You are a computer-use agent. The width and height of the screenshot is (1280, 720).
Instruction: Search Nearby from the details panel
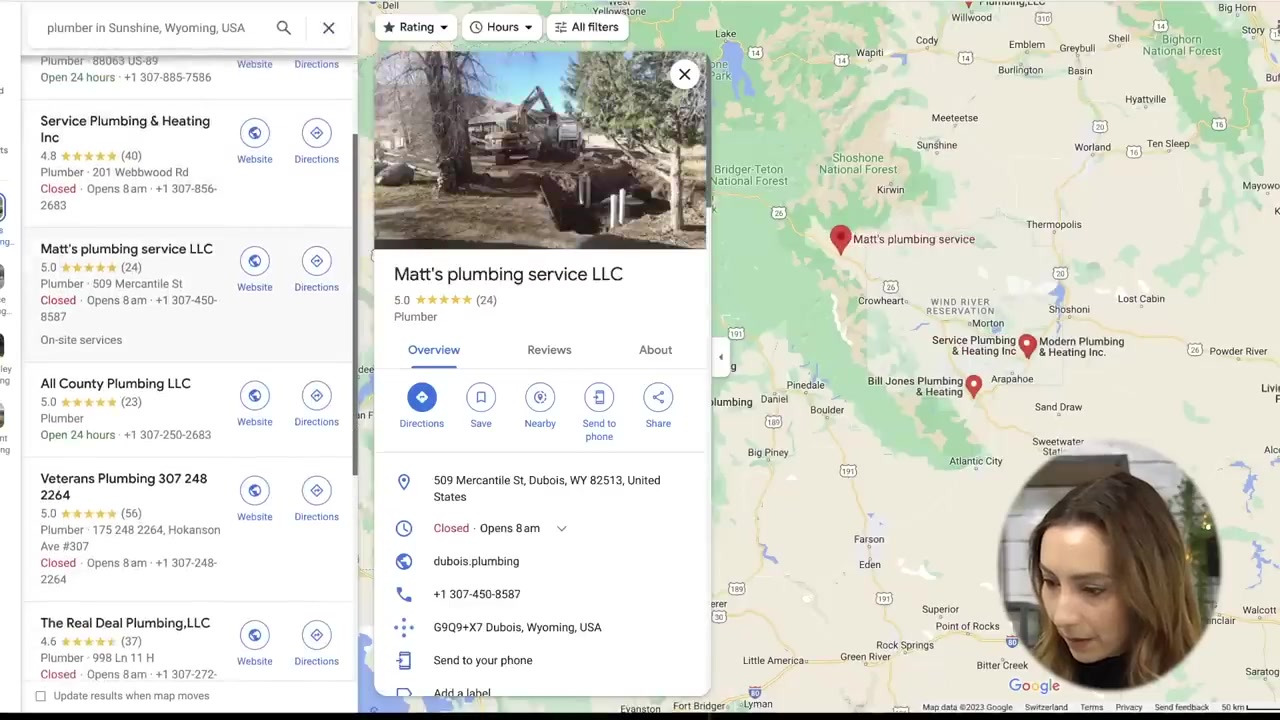pos(540,397)
